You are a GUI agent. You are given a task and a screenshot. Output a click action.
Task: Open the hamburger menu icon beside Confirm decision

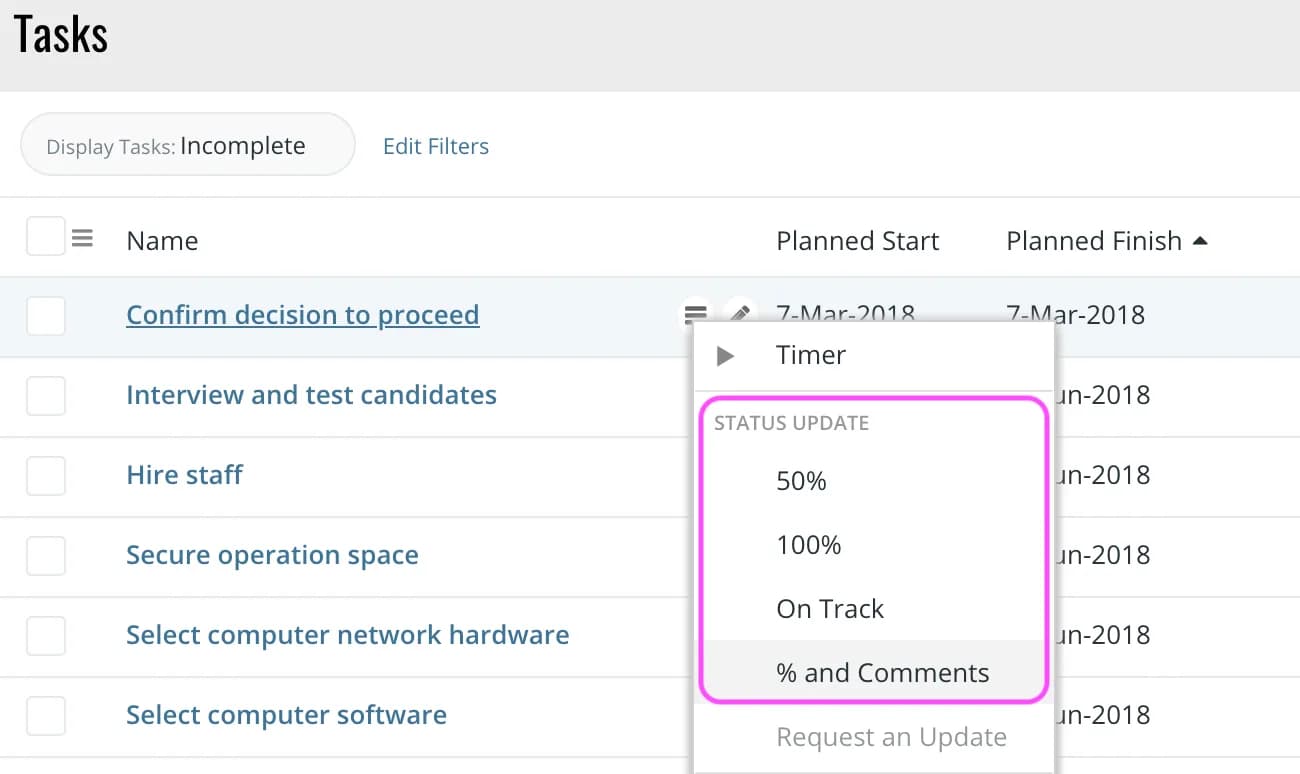click(694, 314)
